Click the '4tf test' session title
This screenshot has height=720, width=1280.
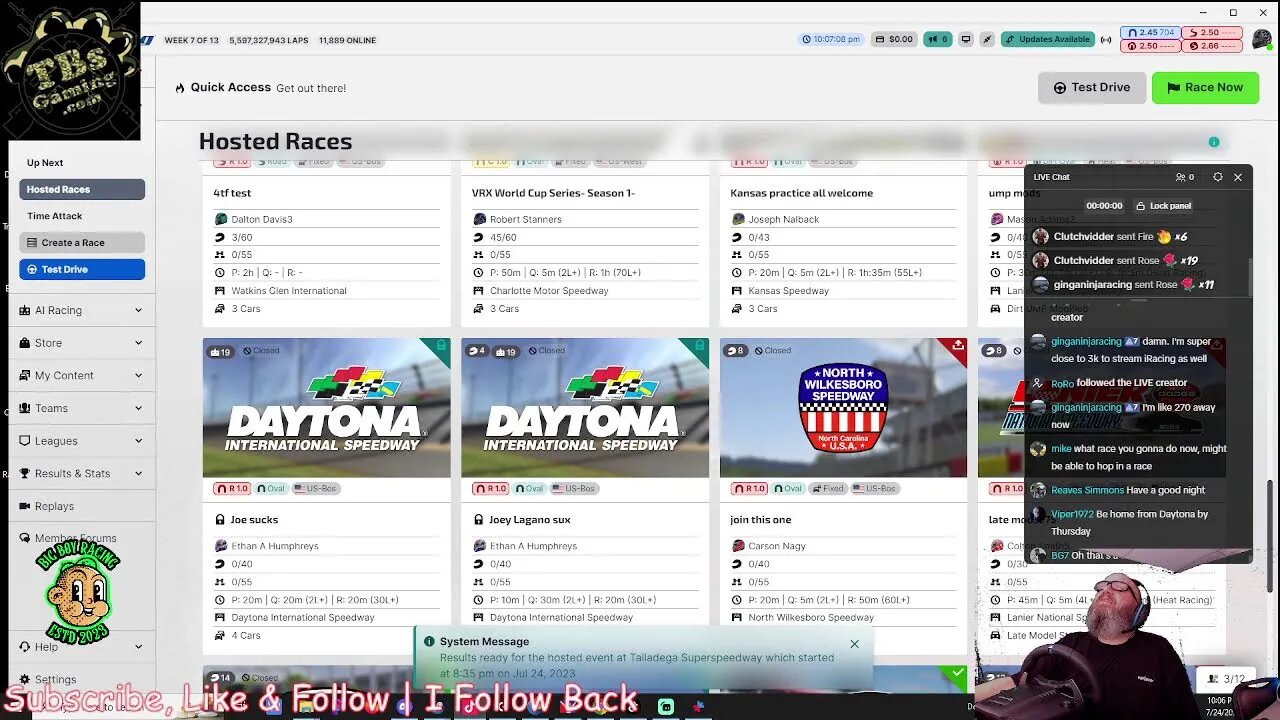[232, 193]
